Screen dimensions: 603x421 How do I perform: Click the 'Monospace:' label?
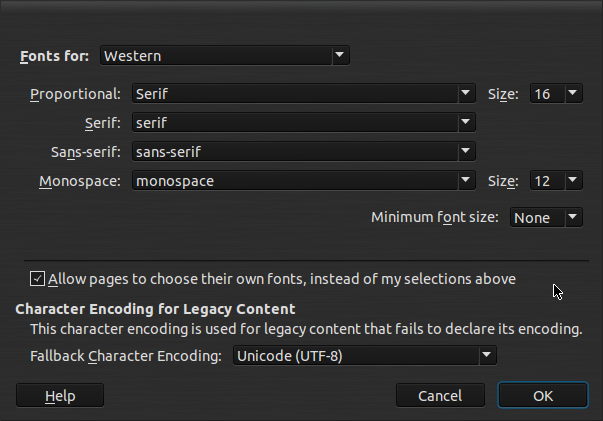pyautogui.click(x=80, y=182)
